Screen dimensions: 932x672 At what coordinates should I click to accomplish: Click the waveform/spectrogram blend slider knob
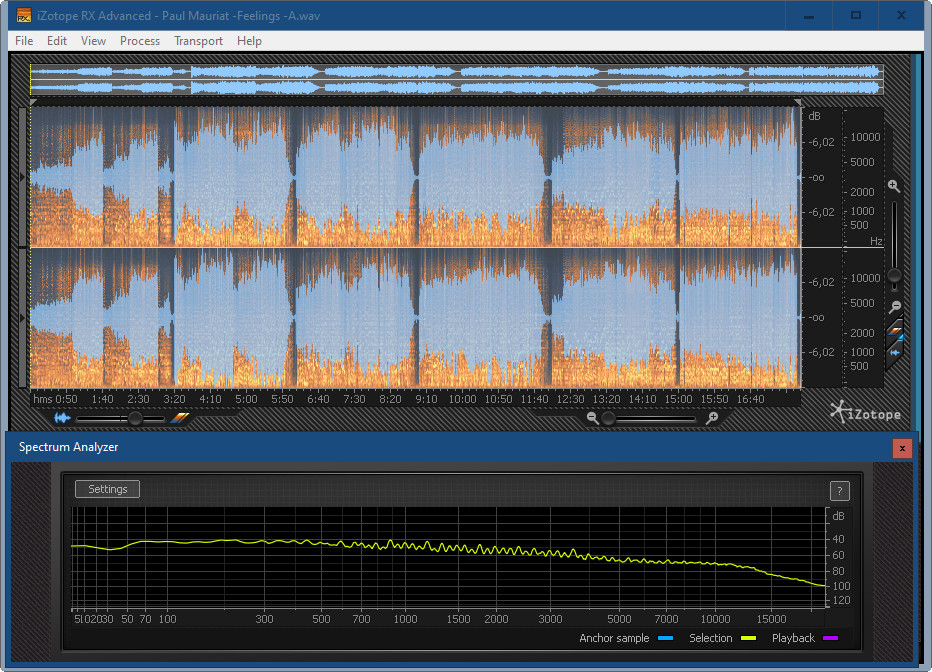(135, 418)
